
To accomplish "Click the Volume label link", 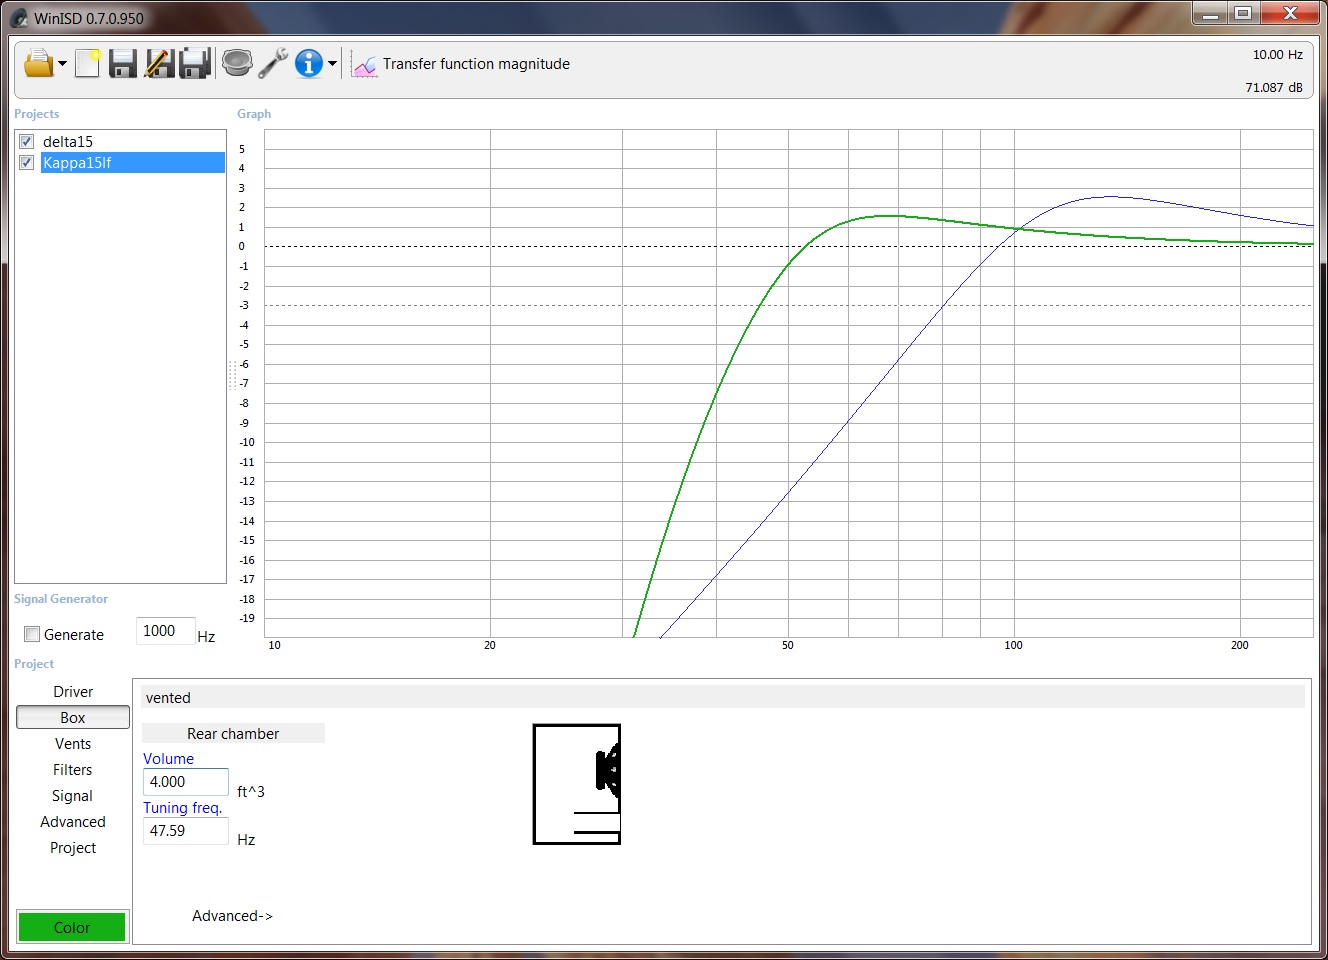I will [x=168, y=759].
